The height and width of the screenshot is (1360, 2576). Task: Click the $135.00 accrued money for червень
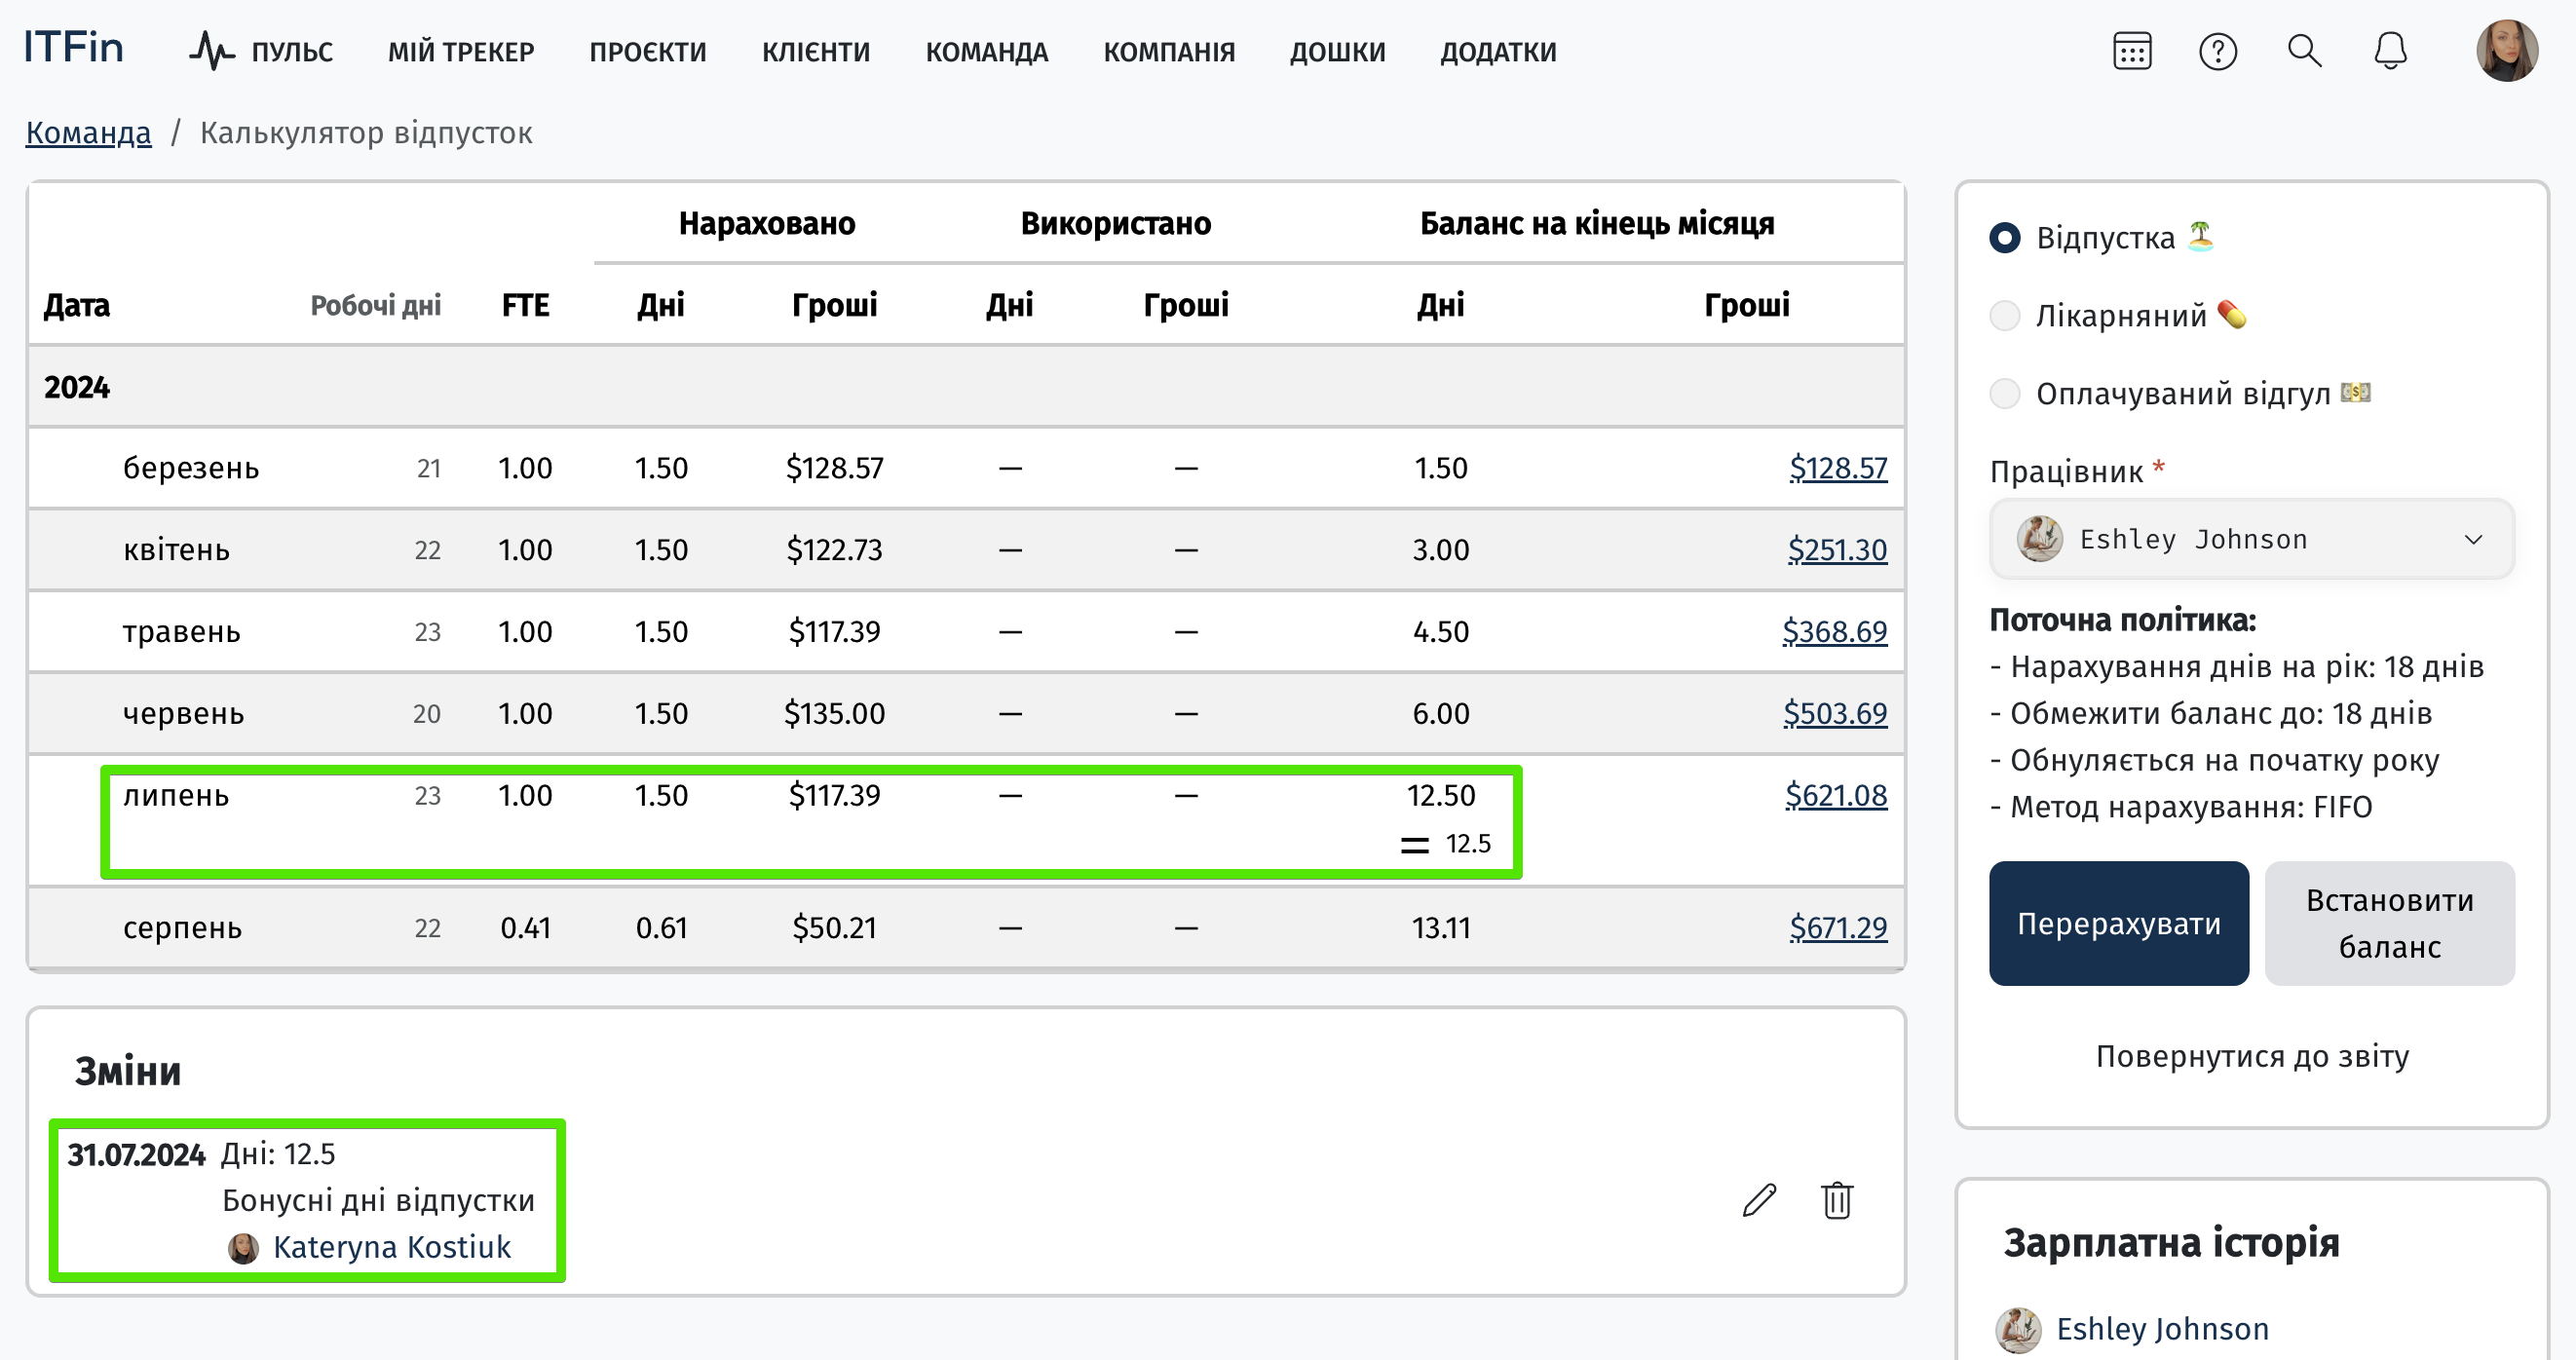[x=834, y=714]
